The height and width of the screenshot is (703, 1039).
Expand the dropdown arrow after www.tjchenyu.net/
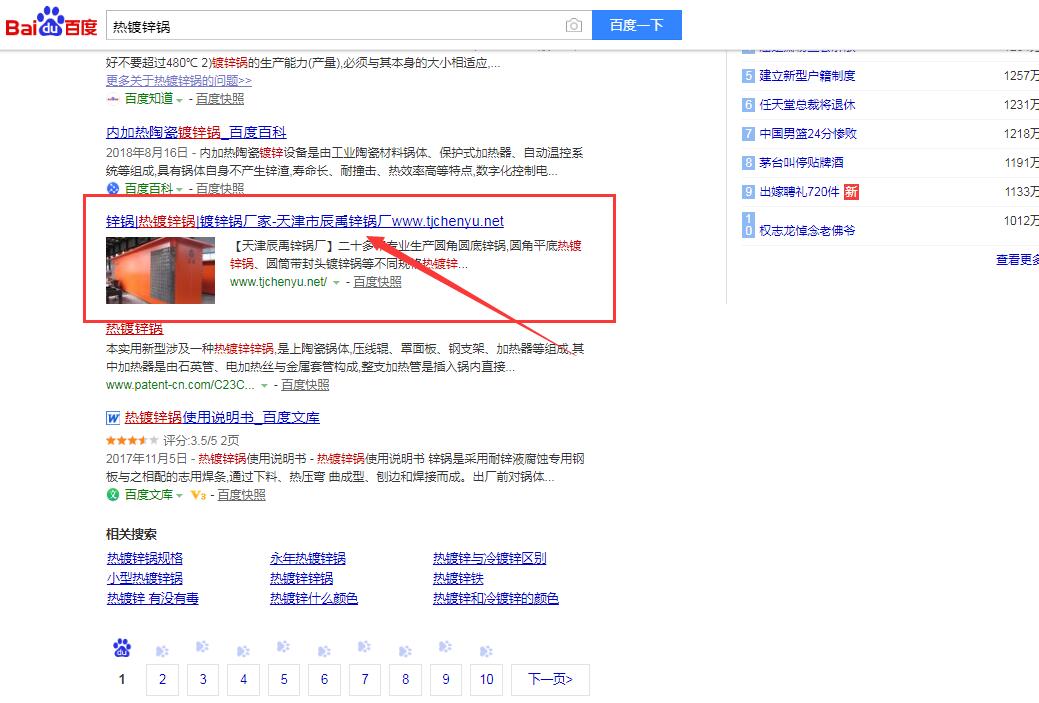coord(336,283)
